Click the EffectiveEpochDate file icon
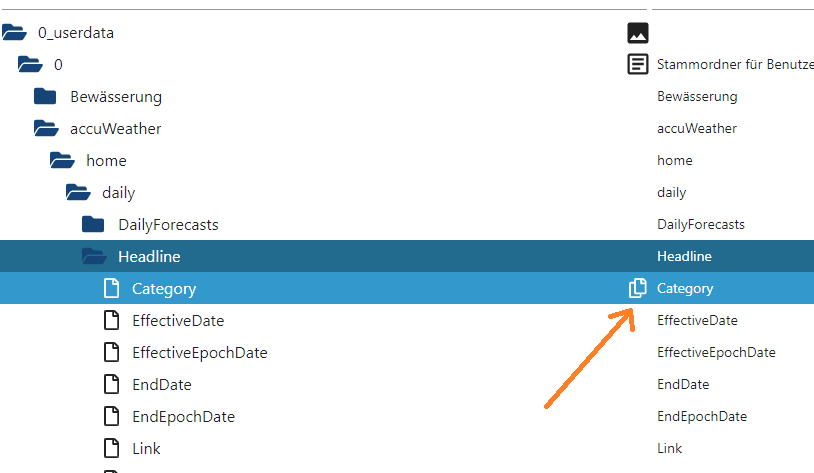The width and height of the screenshot is (814, 473). point(112,352)
